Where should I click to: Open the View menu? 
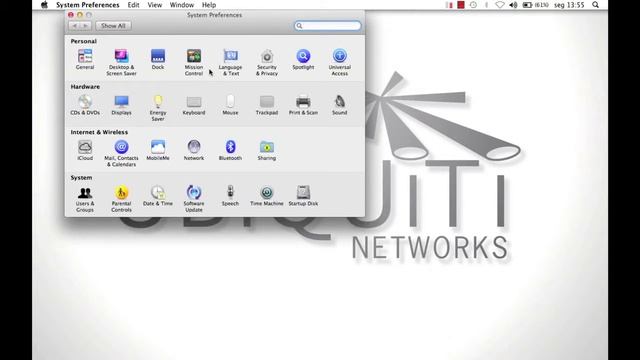click(x=155, y=5)
